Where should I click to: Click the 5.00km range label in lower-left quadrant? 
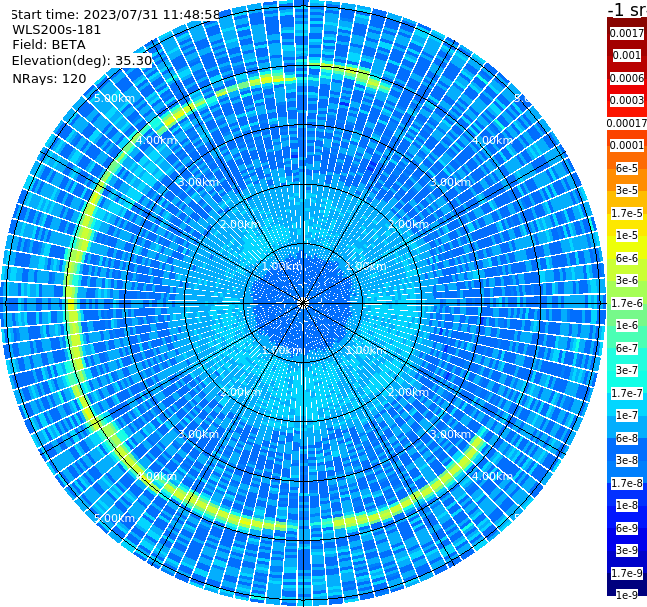(114, 518)
